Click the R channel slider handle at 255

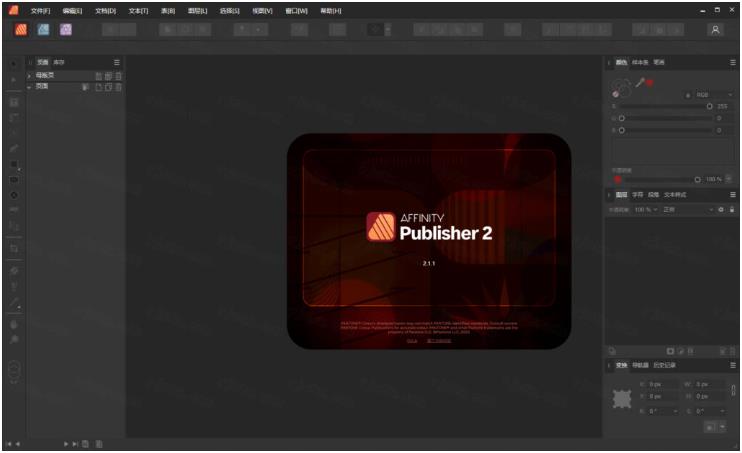coord(709,107)
